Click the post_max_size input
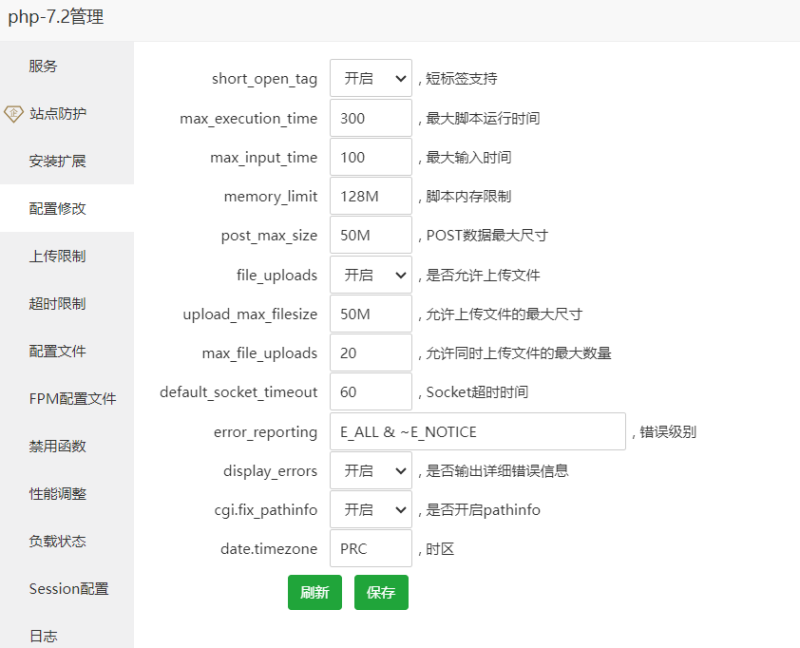Screen dimensions: 800x648 (371, 235)
